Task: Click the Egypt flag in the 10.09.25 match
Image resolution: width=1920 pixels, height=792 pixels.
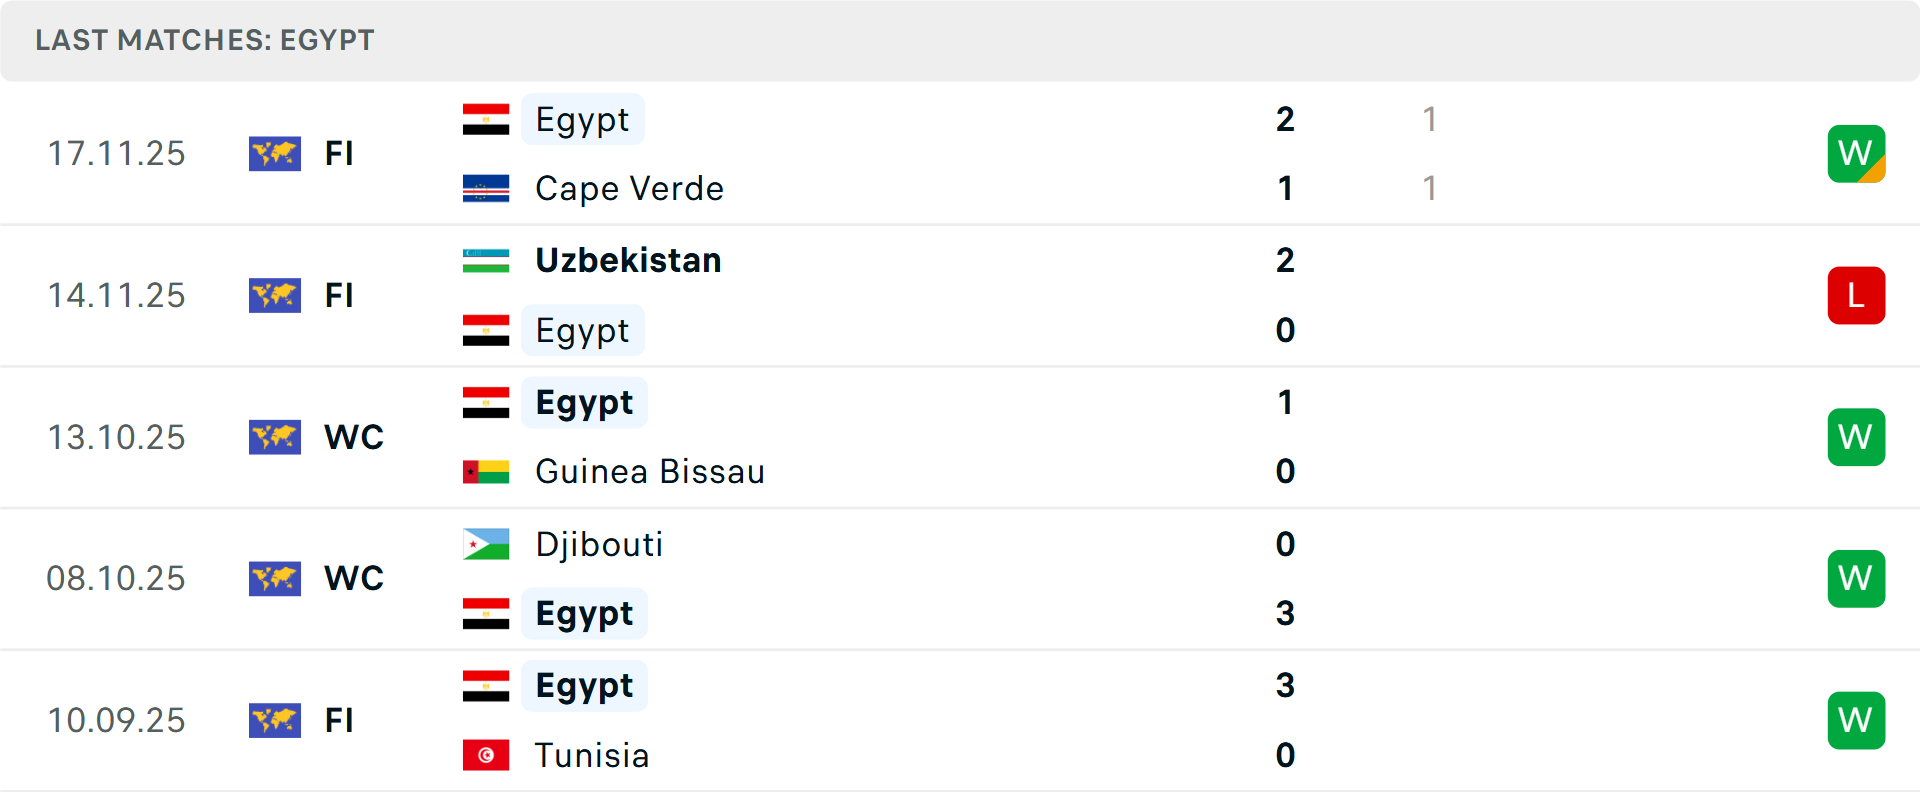Action: tap(486, 686)
